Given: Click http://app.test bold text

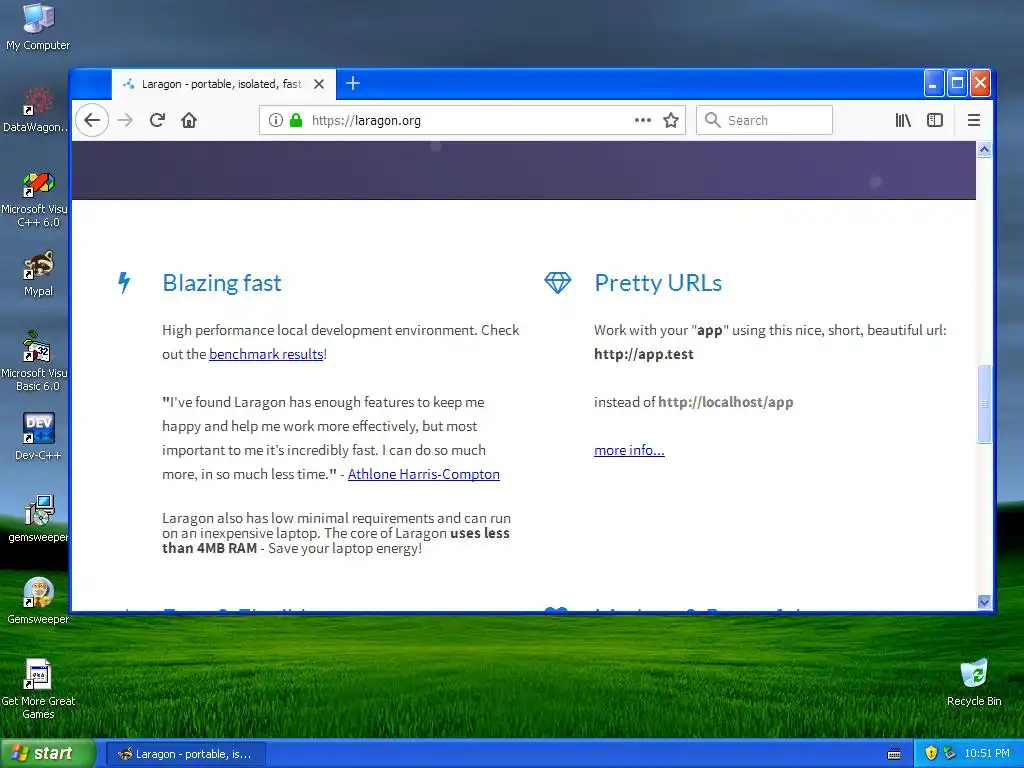Looking at the screenshot, I should 643,354.
